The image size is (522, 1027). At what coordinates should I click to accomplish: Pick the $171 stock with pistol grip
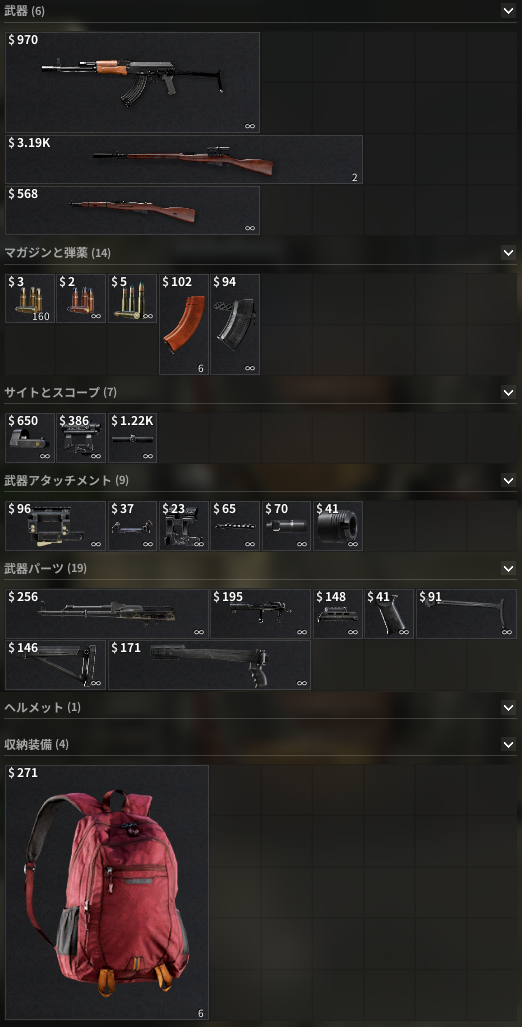209,665
